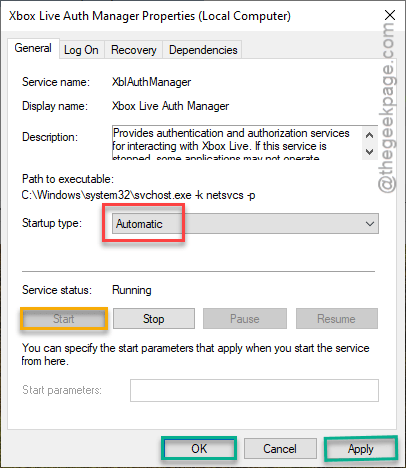Click the Start service button
The width and height of the screenshot is (406, 468).
coord(64,319)
